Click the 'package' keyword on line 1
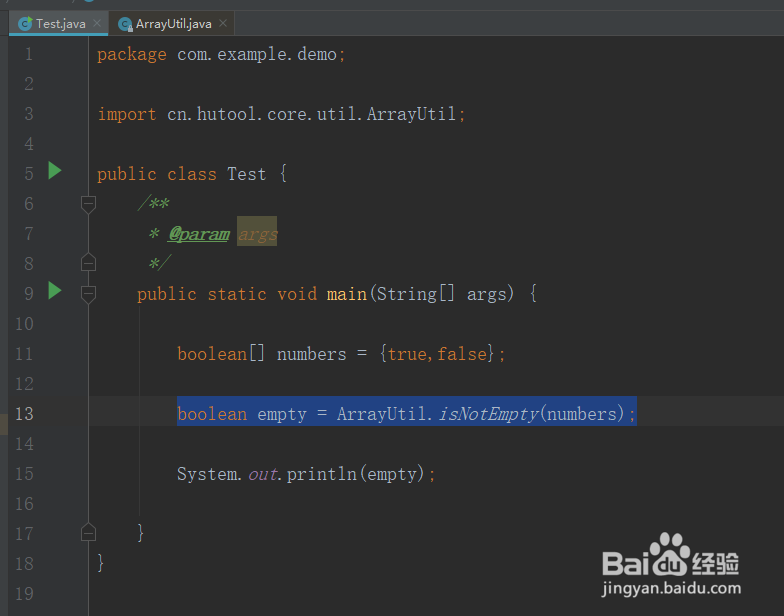 tap(132, 54)
